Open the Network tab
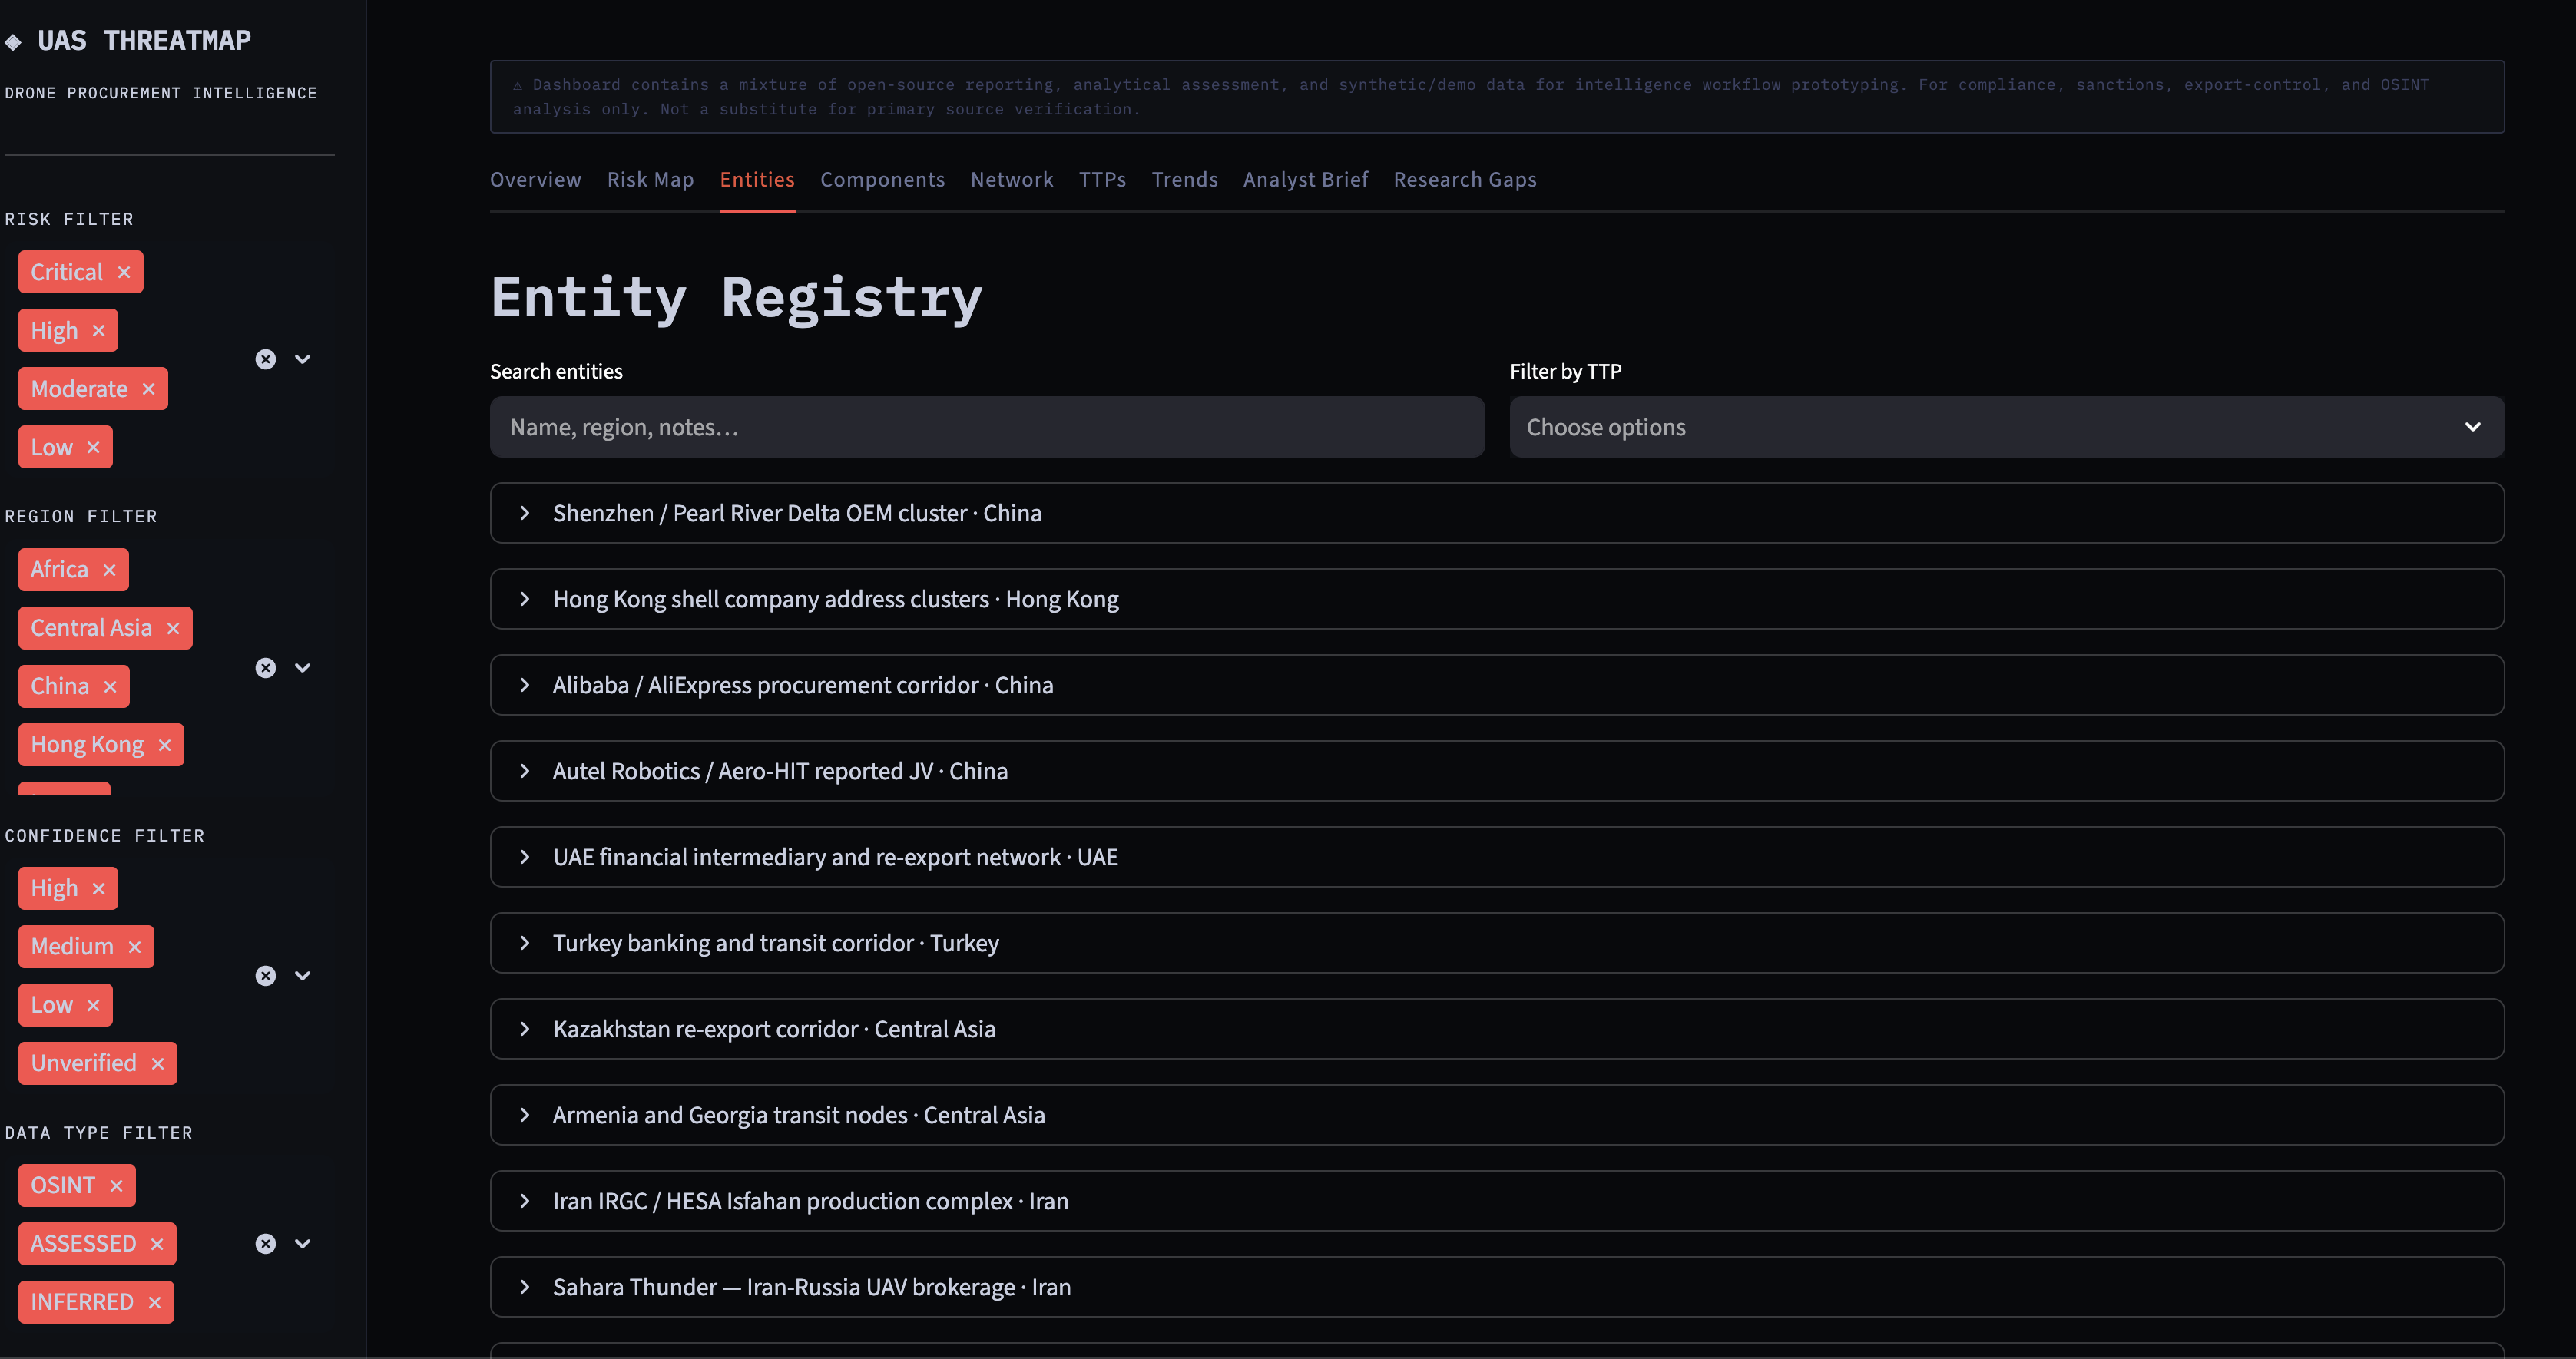 click(1011, 180)
